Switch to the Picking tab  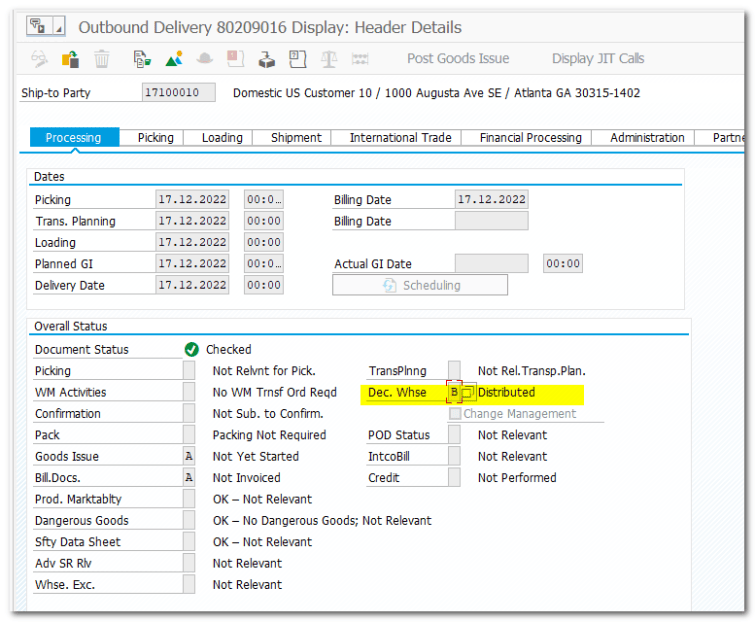(156, 138)
